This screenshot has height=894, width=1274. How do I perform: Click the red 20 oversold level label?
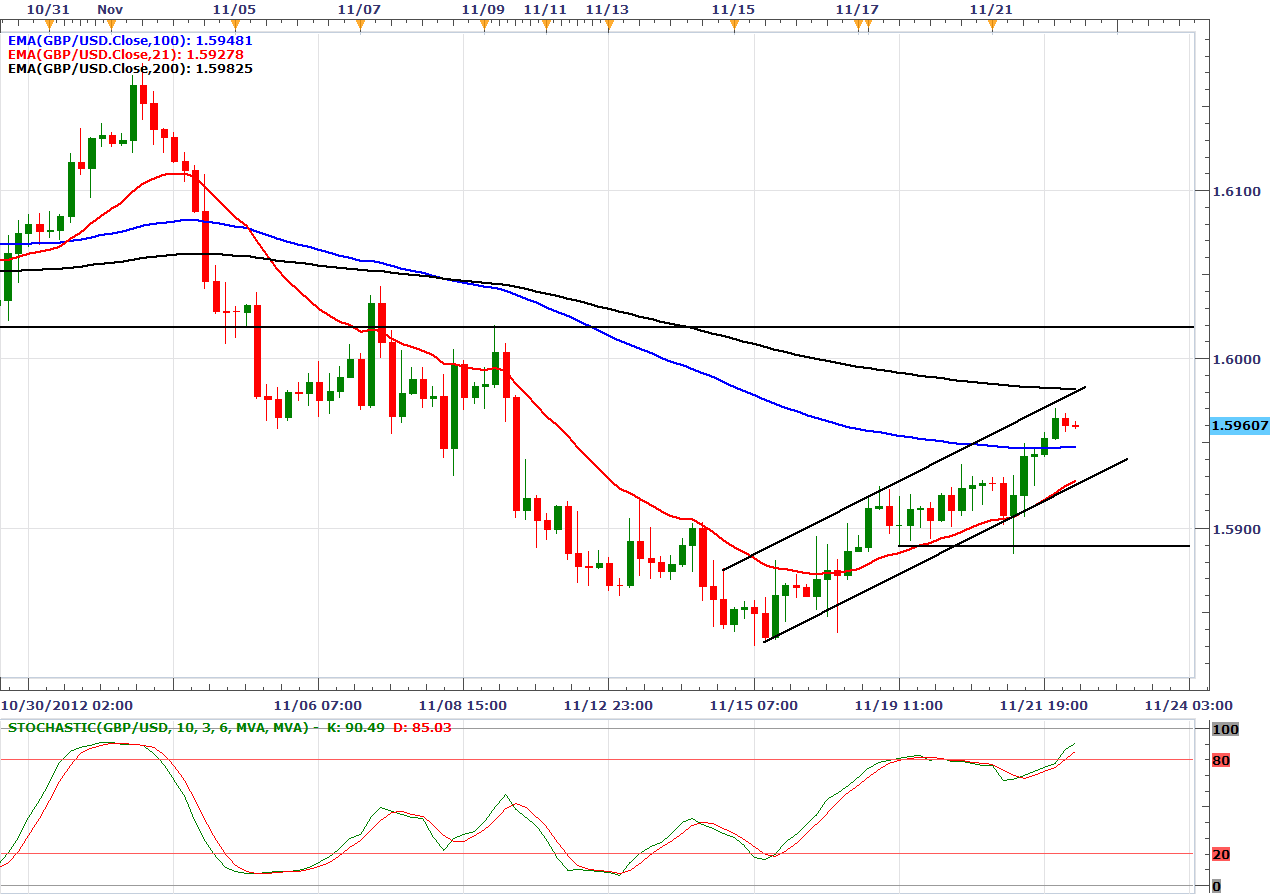1220,854
